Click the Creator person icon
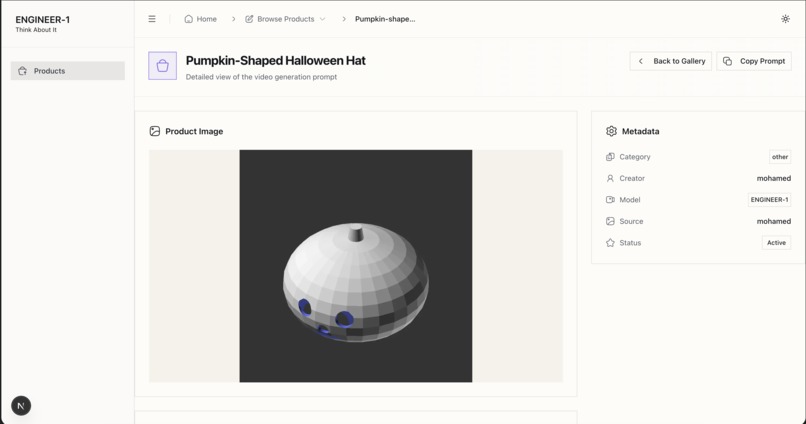Viewport: 806px width, 424px height. click(610, 178)
